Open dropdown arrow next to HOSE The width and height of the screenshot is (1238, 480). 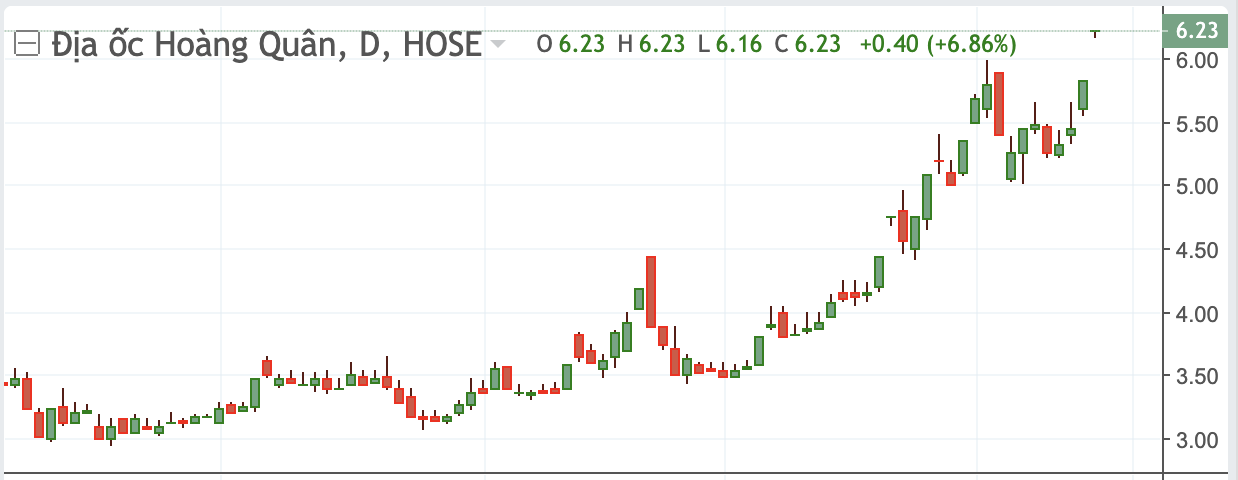(x=497, y=45)
